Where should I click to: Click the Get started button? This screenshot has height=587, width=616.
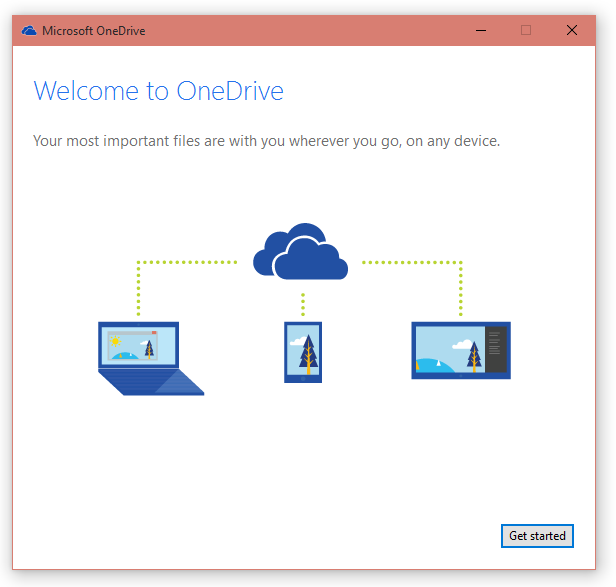(x=537, y=536)
